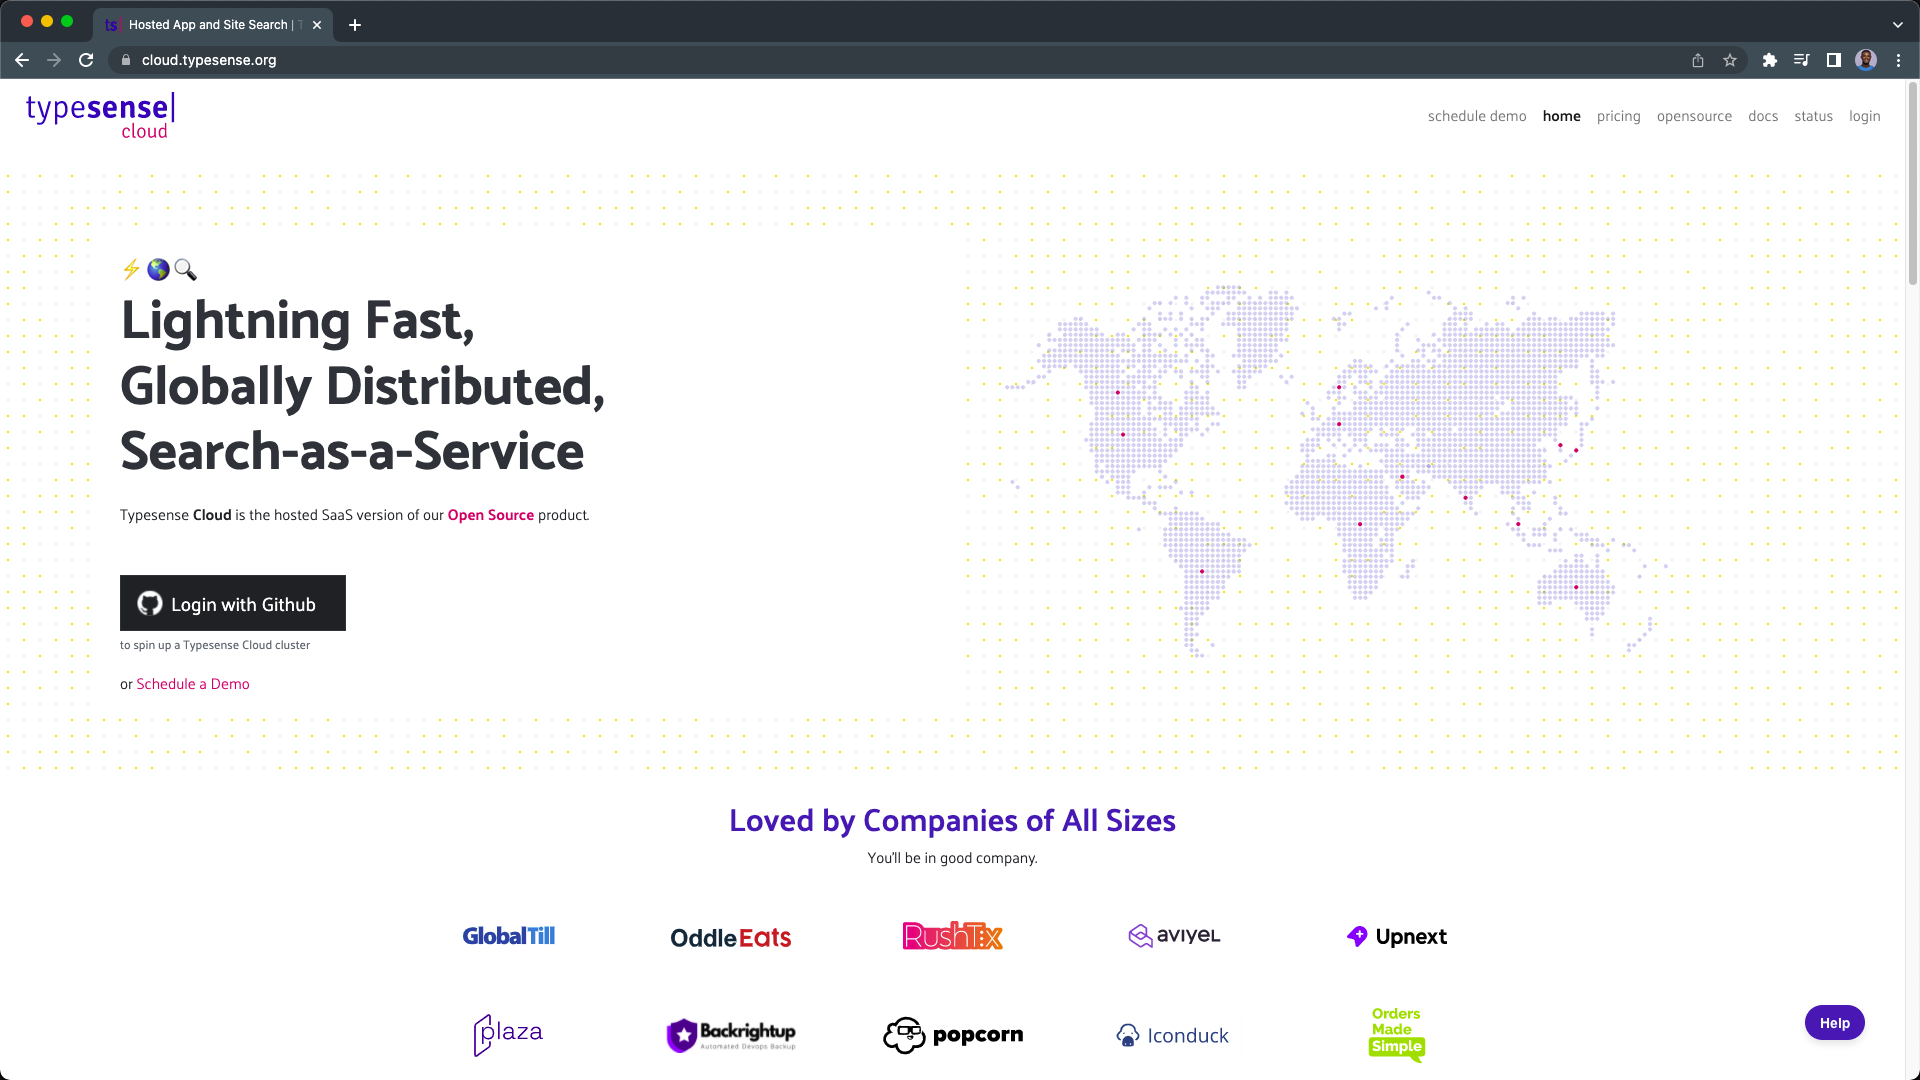Click the heading Loved by Companies of All Sizes
Image resolution: width=1920 pixels, height=1080 pixels.
[952, 821]
